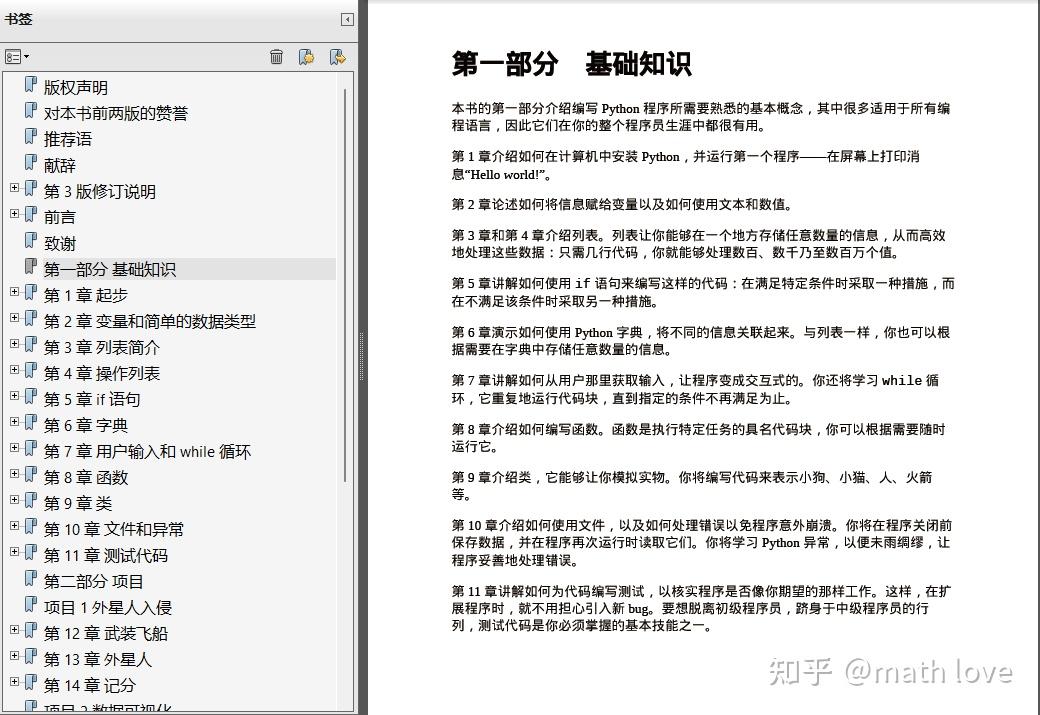Click the delete bookmark trash icon
This screenshot has height=715, width=1040.
tap(277, 57)
